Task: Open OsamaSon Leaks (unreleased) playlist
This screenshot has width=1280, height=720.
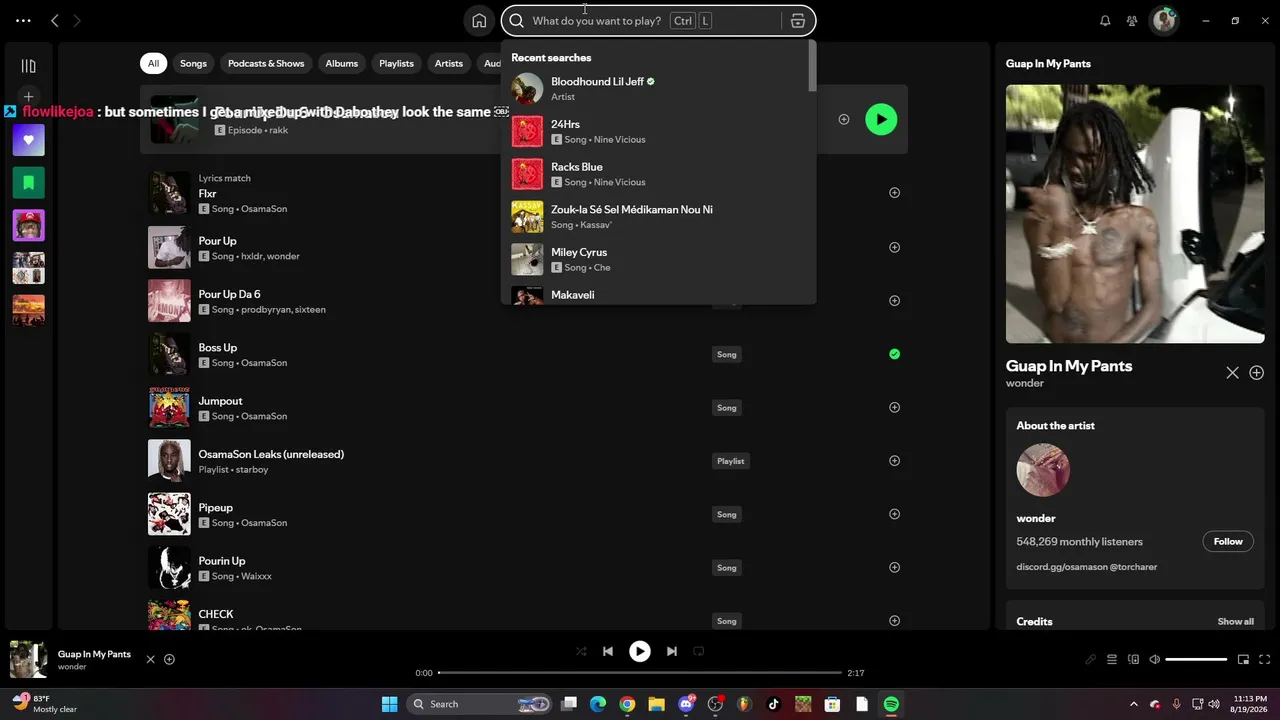Action: 271,454
